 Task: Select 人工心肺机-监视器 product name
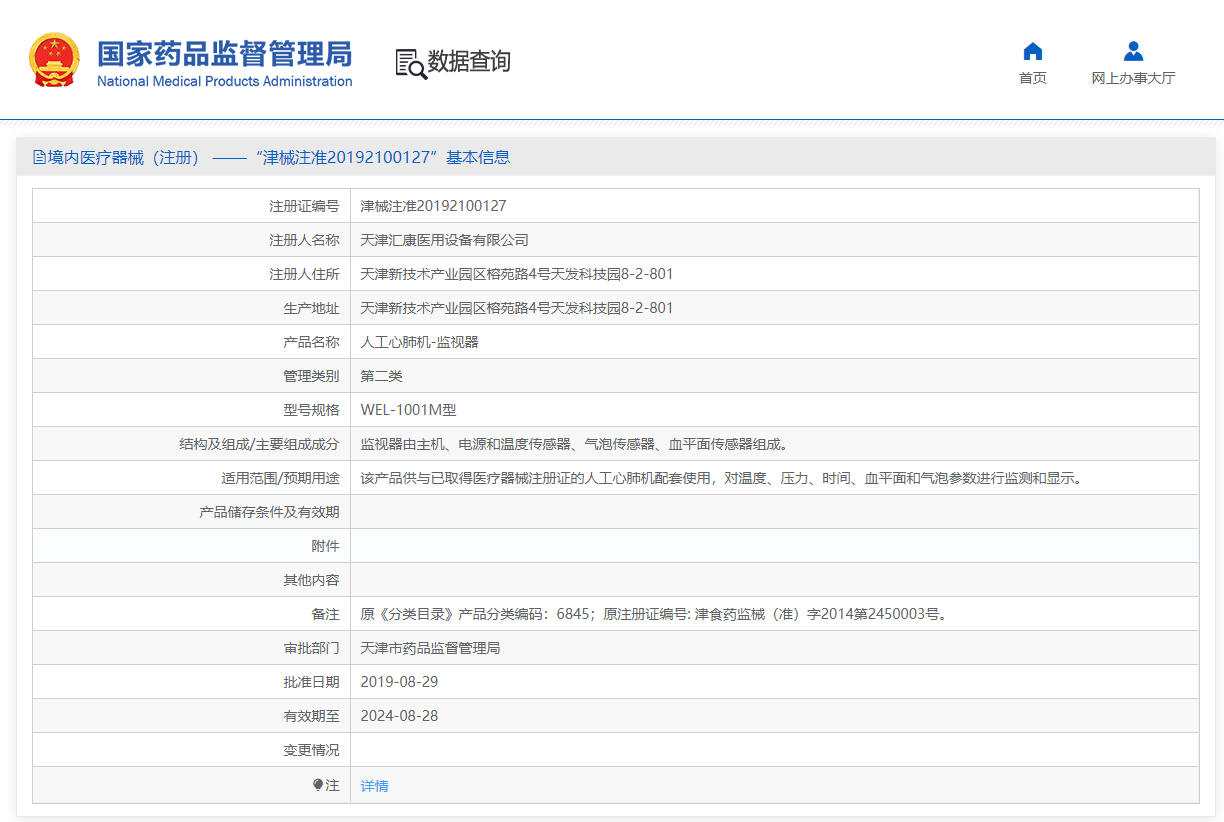(x=420, y=342)
